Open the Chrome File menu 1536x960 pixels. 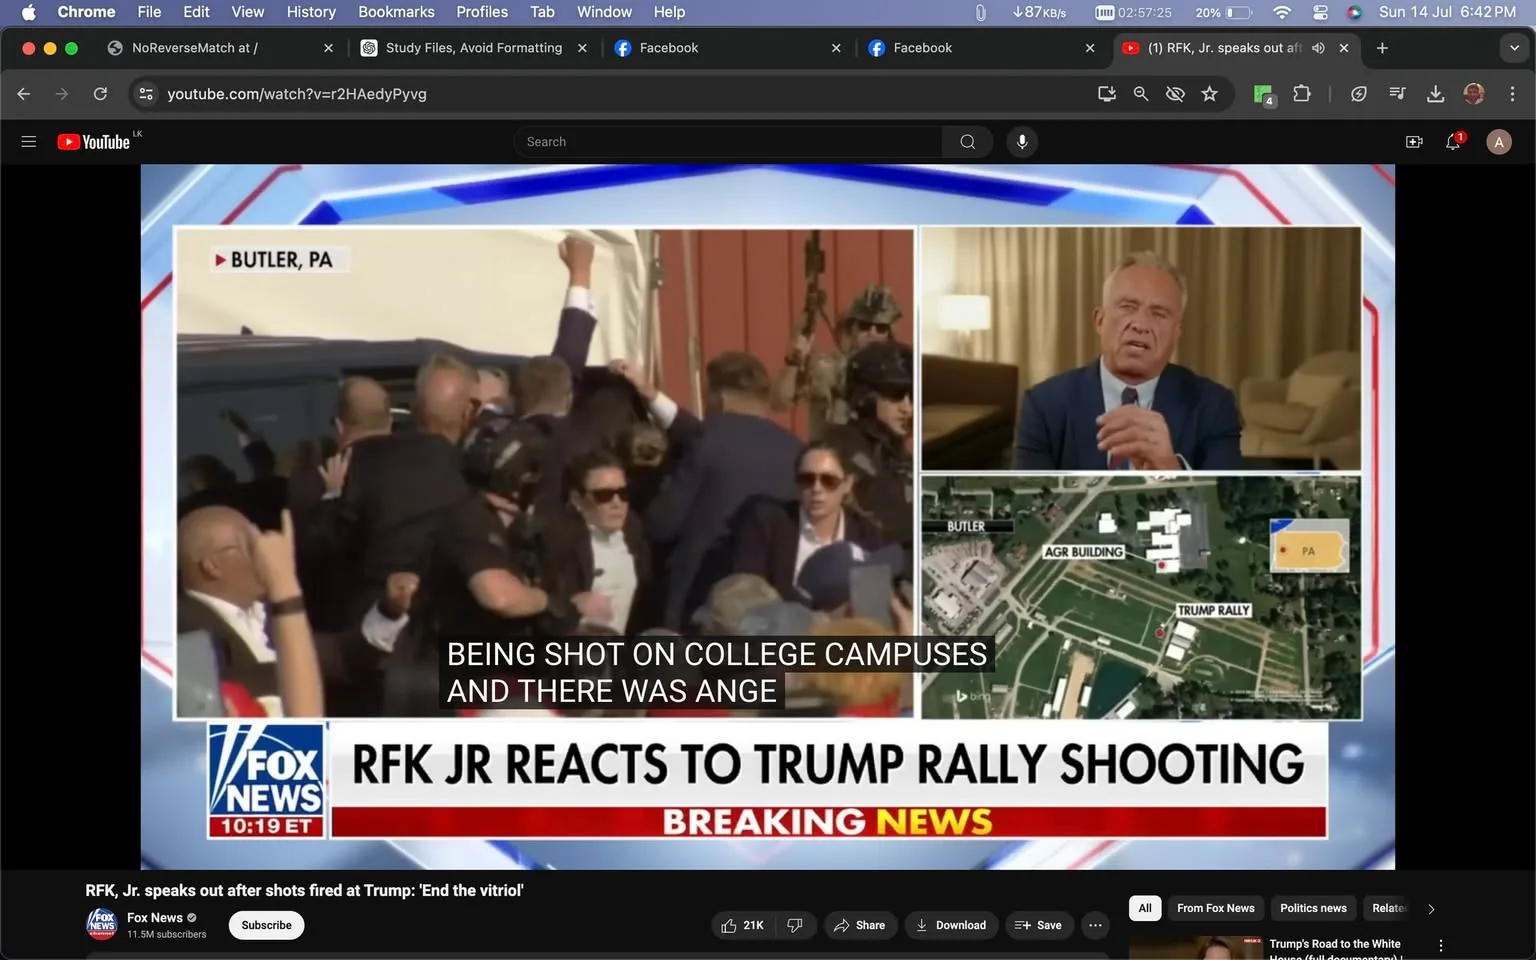tap(149, 12)
